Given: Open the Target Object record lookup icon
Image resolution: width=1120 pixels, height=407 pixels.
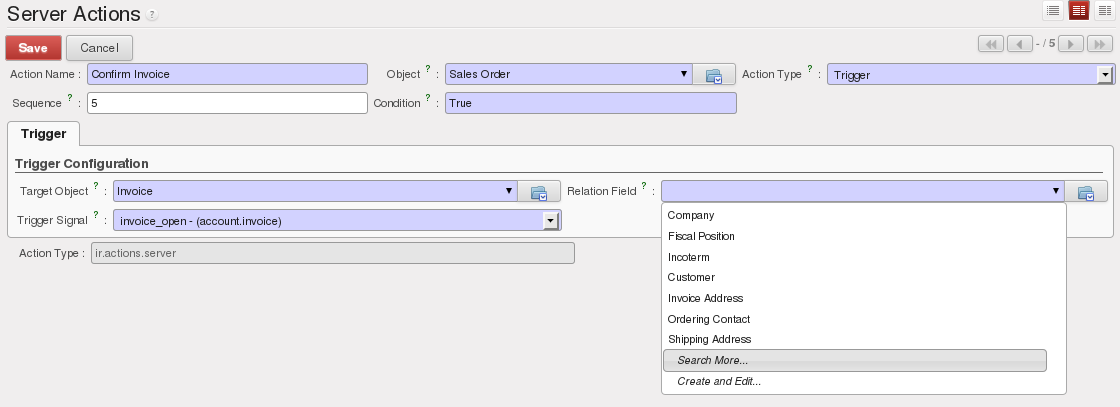Looking at the screenshot, I should [539, 192].
